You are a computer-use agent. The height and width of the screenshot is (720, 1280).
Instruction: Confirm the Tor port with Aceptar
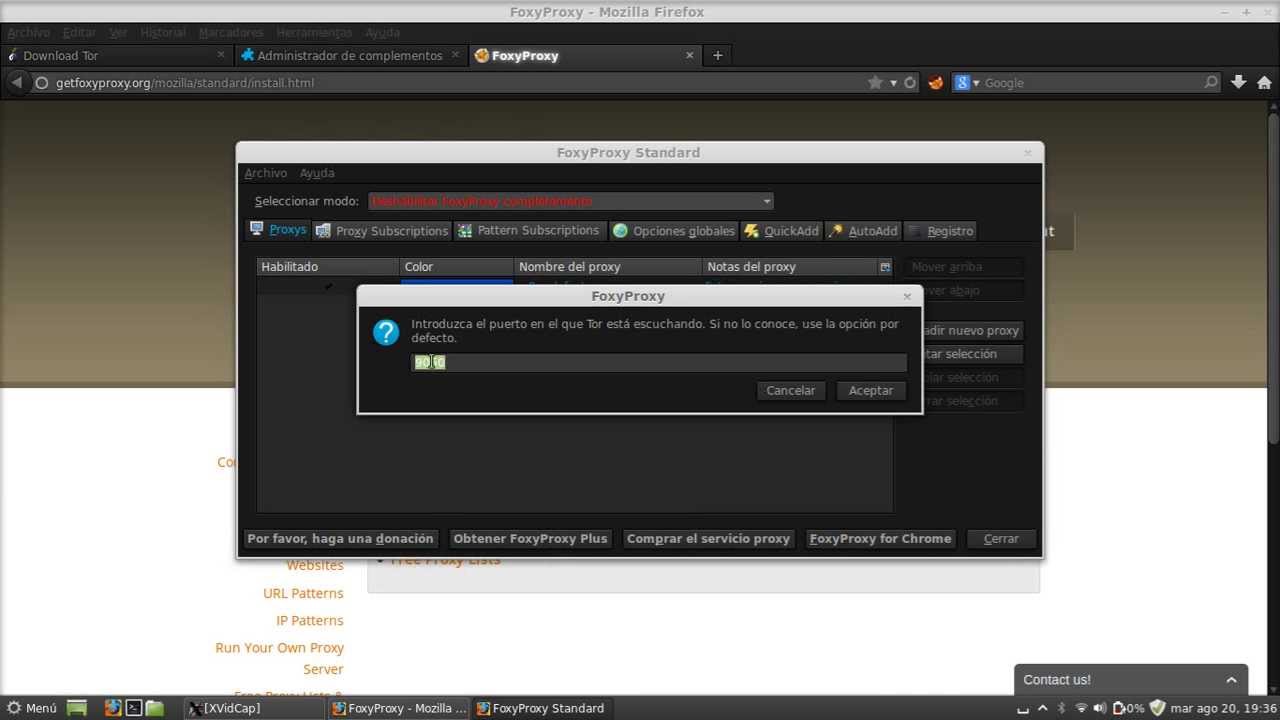click(871, 390)
